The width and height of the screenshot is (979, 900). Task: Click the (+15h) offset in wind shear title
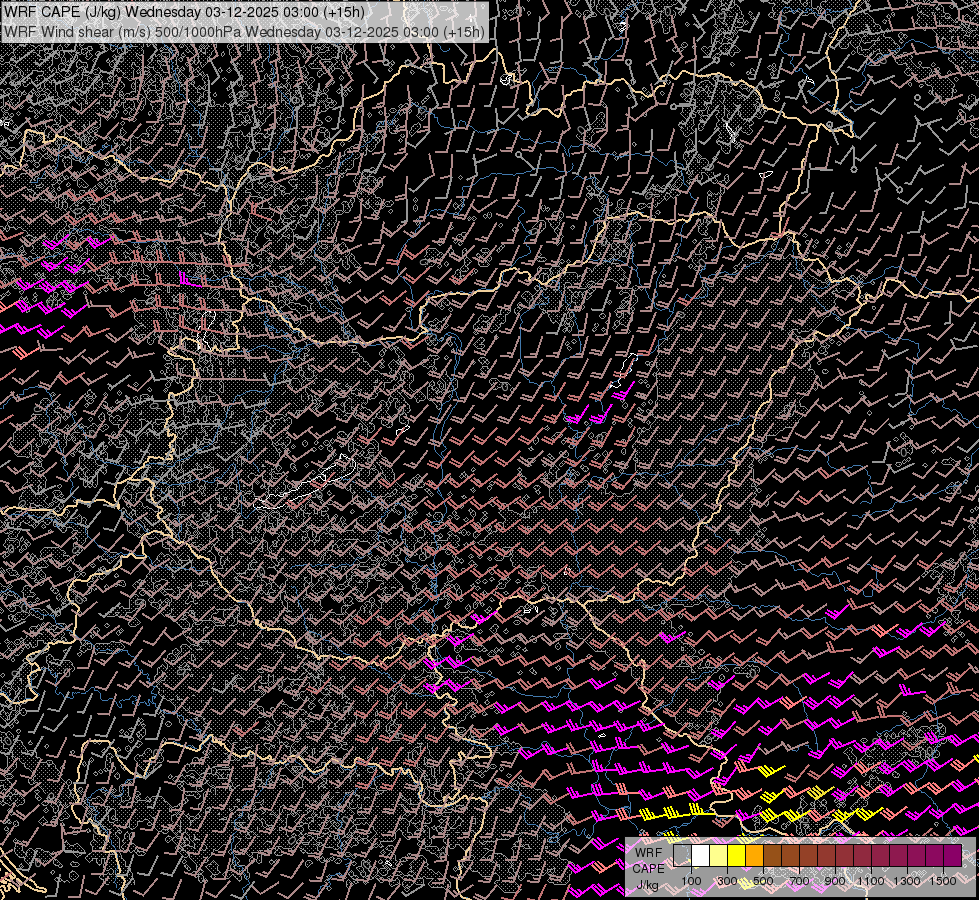click(464, 31)
